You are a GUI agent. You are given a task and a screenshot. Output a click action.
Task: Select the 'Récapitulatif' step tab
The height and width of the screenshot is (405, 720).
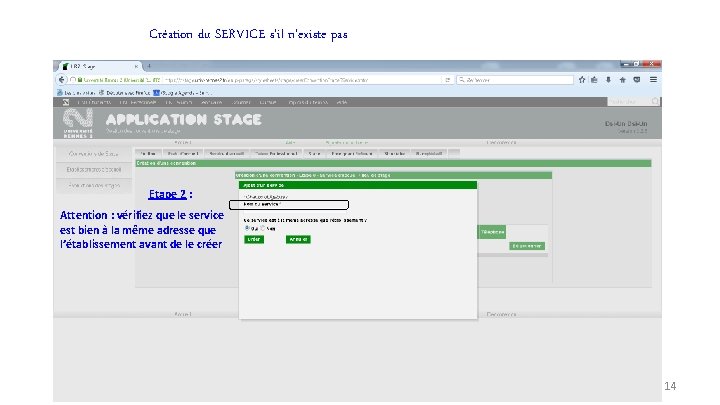point(429,153)
